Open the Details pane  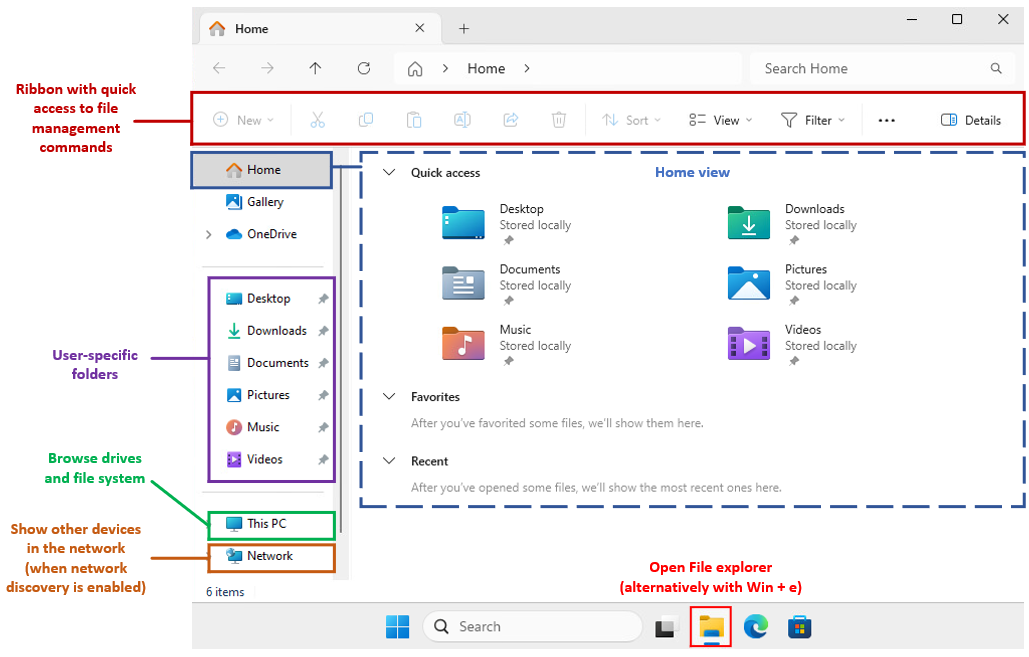click(971, 119)
